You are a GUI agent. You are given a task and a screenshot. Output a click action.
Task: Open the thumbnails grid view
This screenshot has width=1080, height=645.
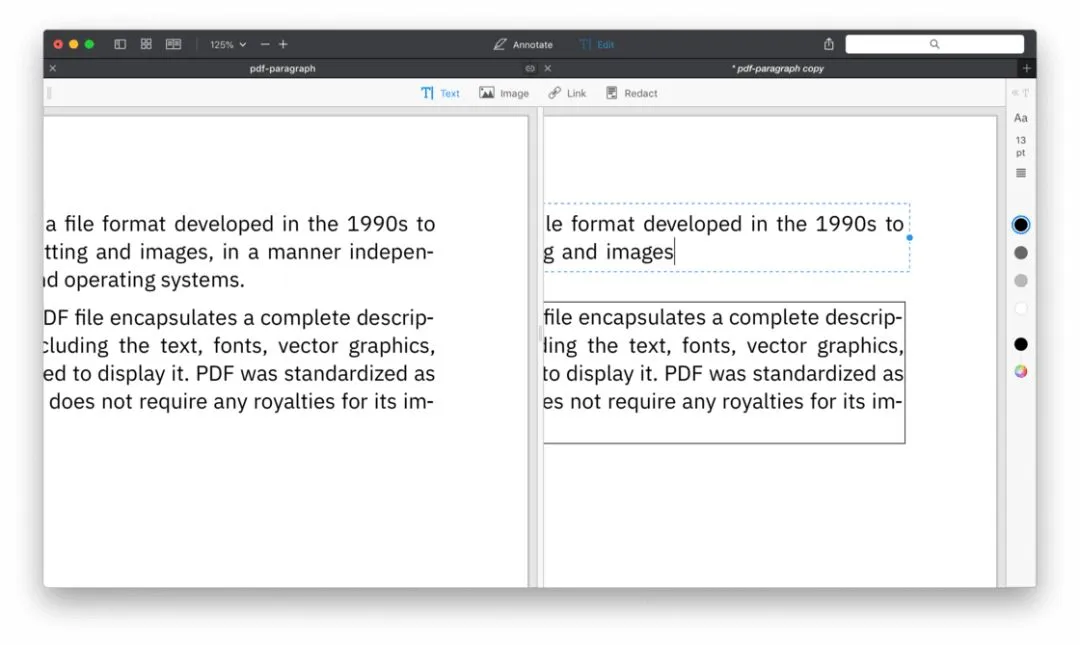point(146,44)
